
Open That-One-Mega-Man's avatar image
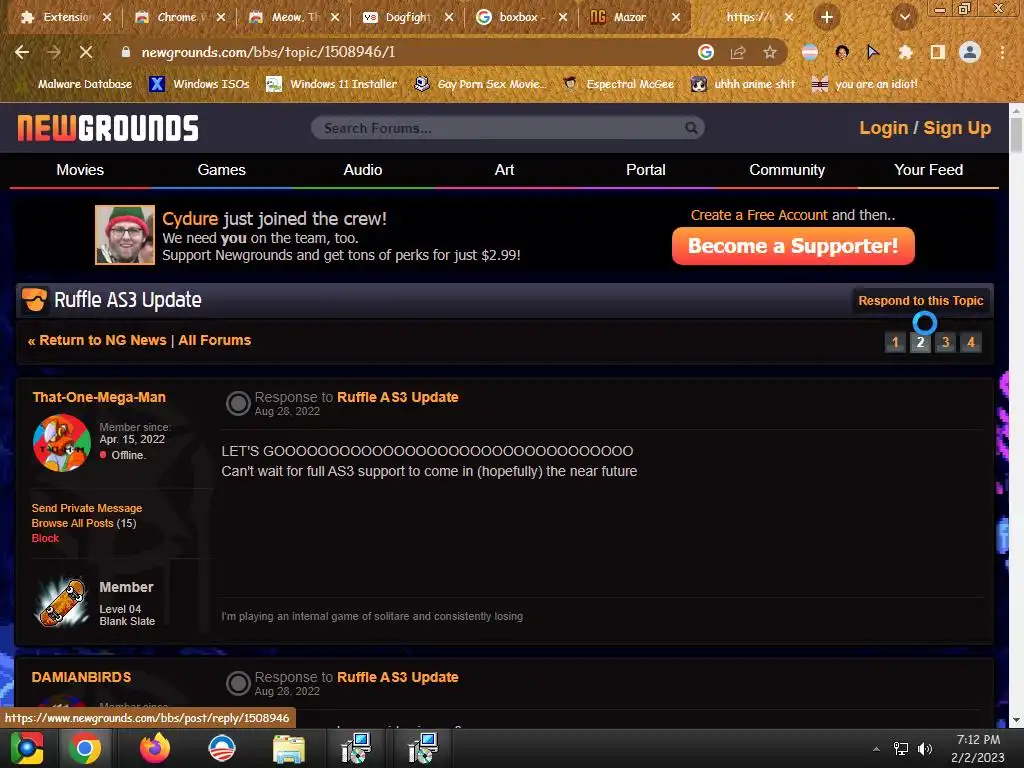(61, 443)
